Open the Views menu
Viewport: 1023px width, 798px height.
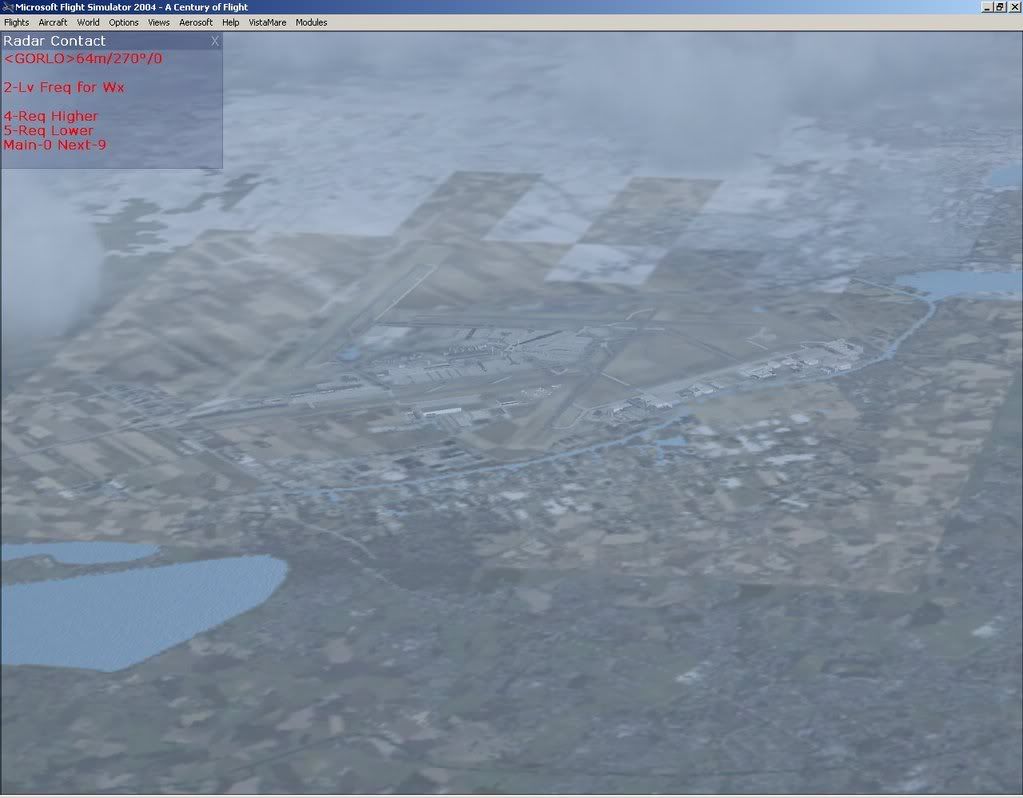(159, 22)
